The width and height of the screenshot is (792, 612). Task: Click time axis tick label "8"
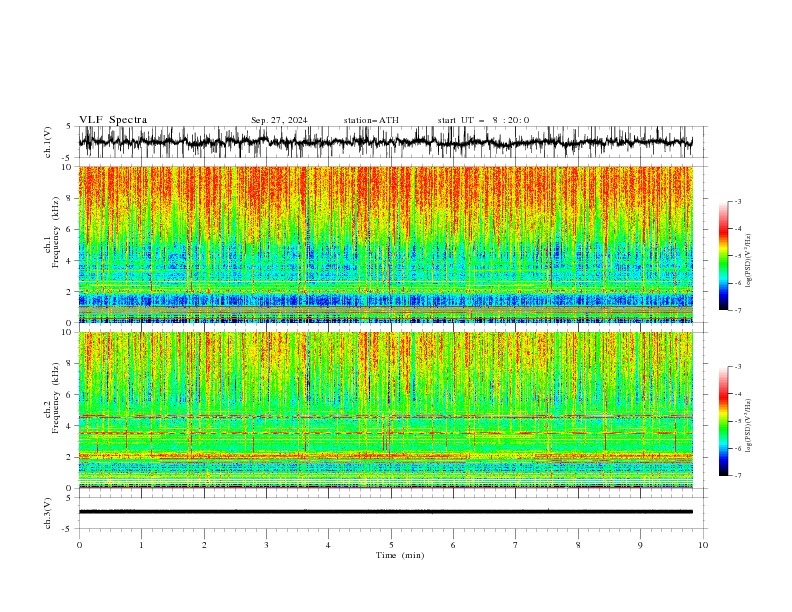578,545
